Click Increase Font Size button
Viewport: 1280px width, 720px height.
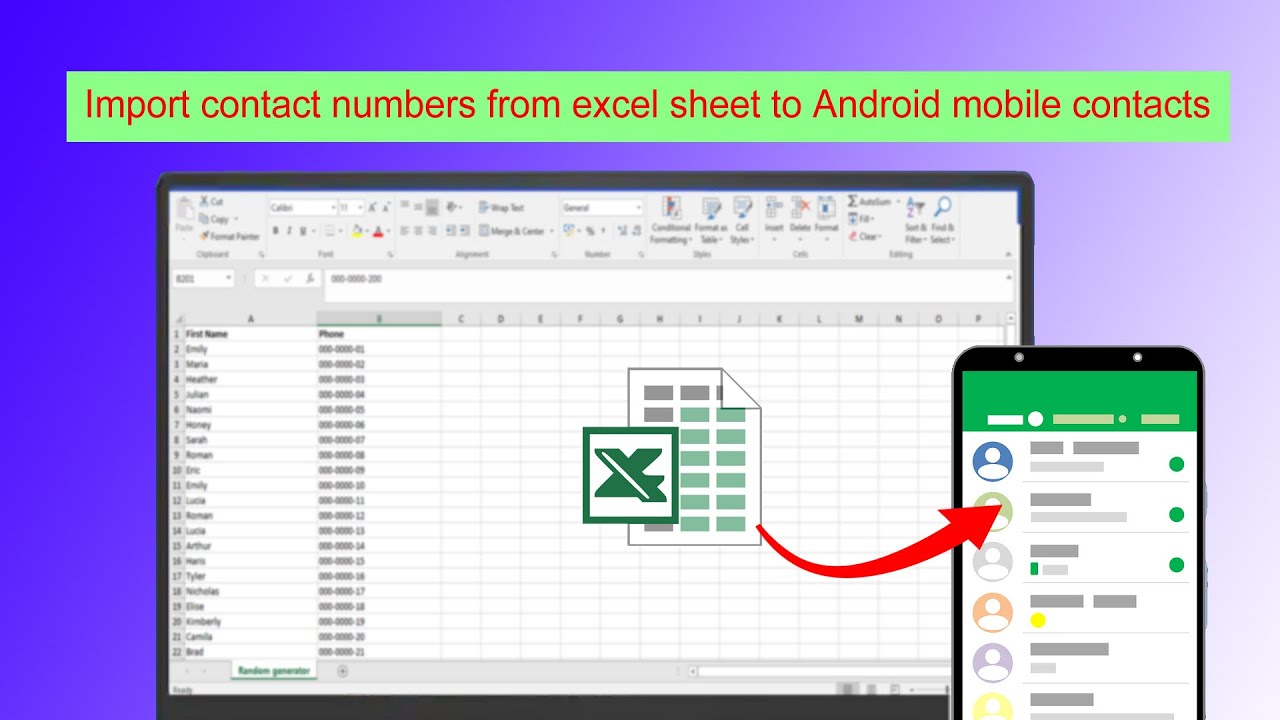tap(373, 208)
